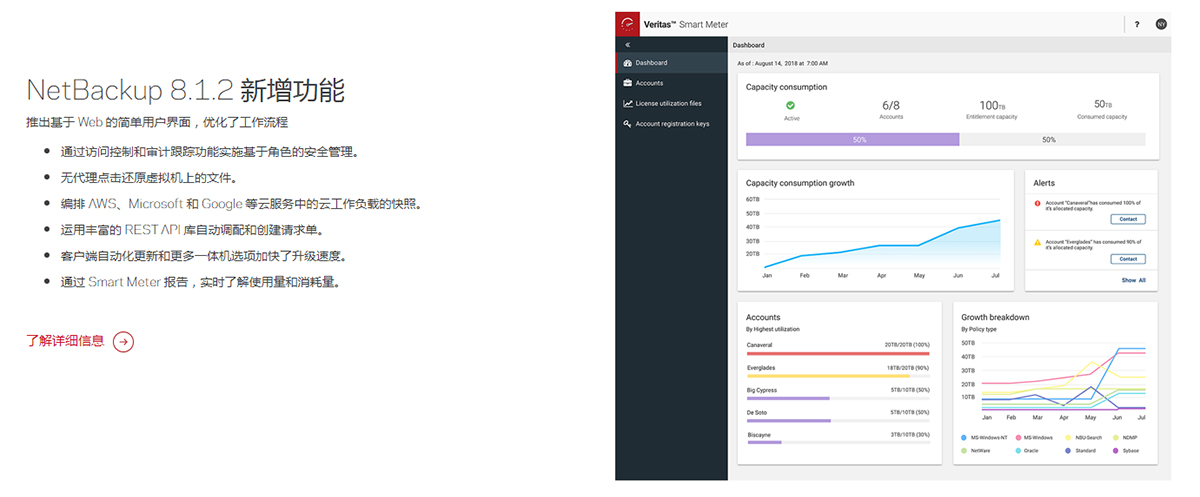Open help via the question mark icon
The height and width of the screenshot is (497, 1200).
click(x=1137, y=24)
